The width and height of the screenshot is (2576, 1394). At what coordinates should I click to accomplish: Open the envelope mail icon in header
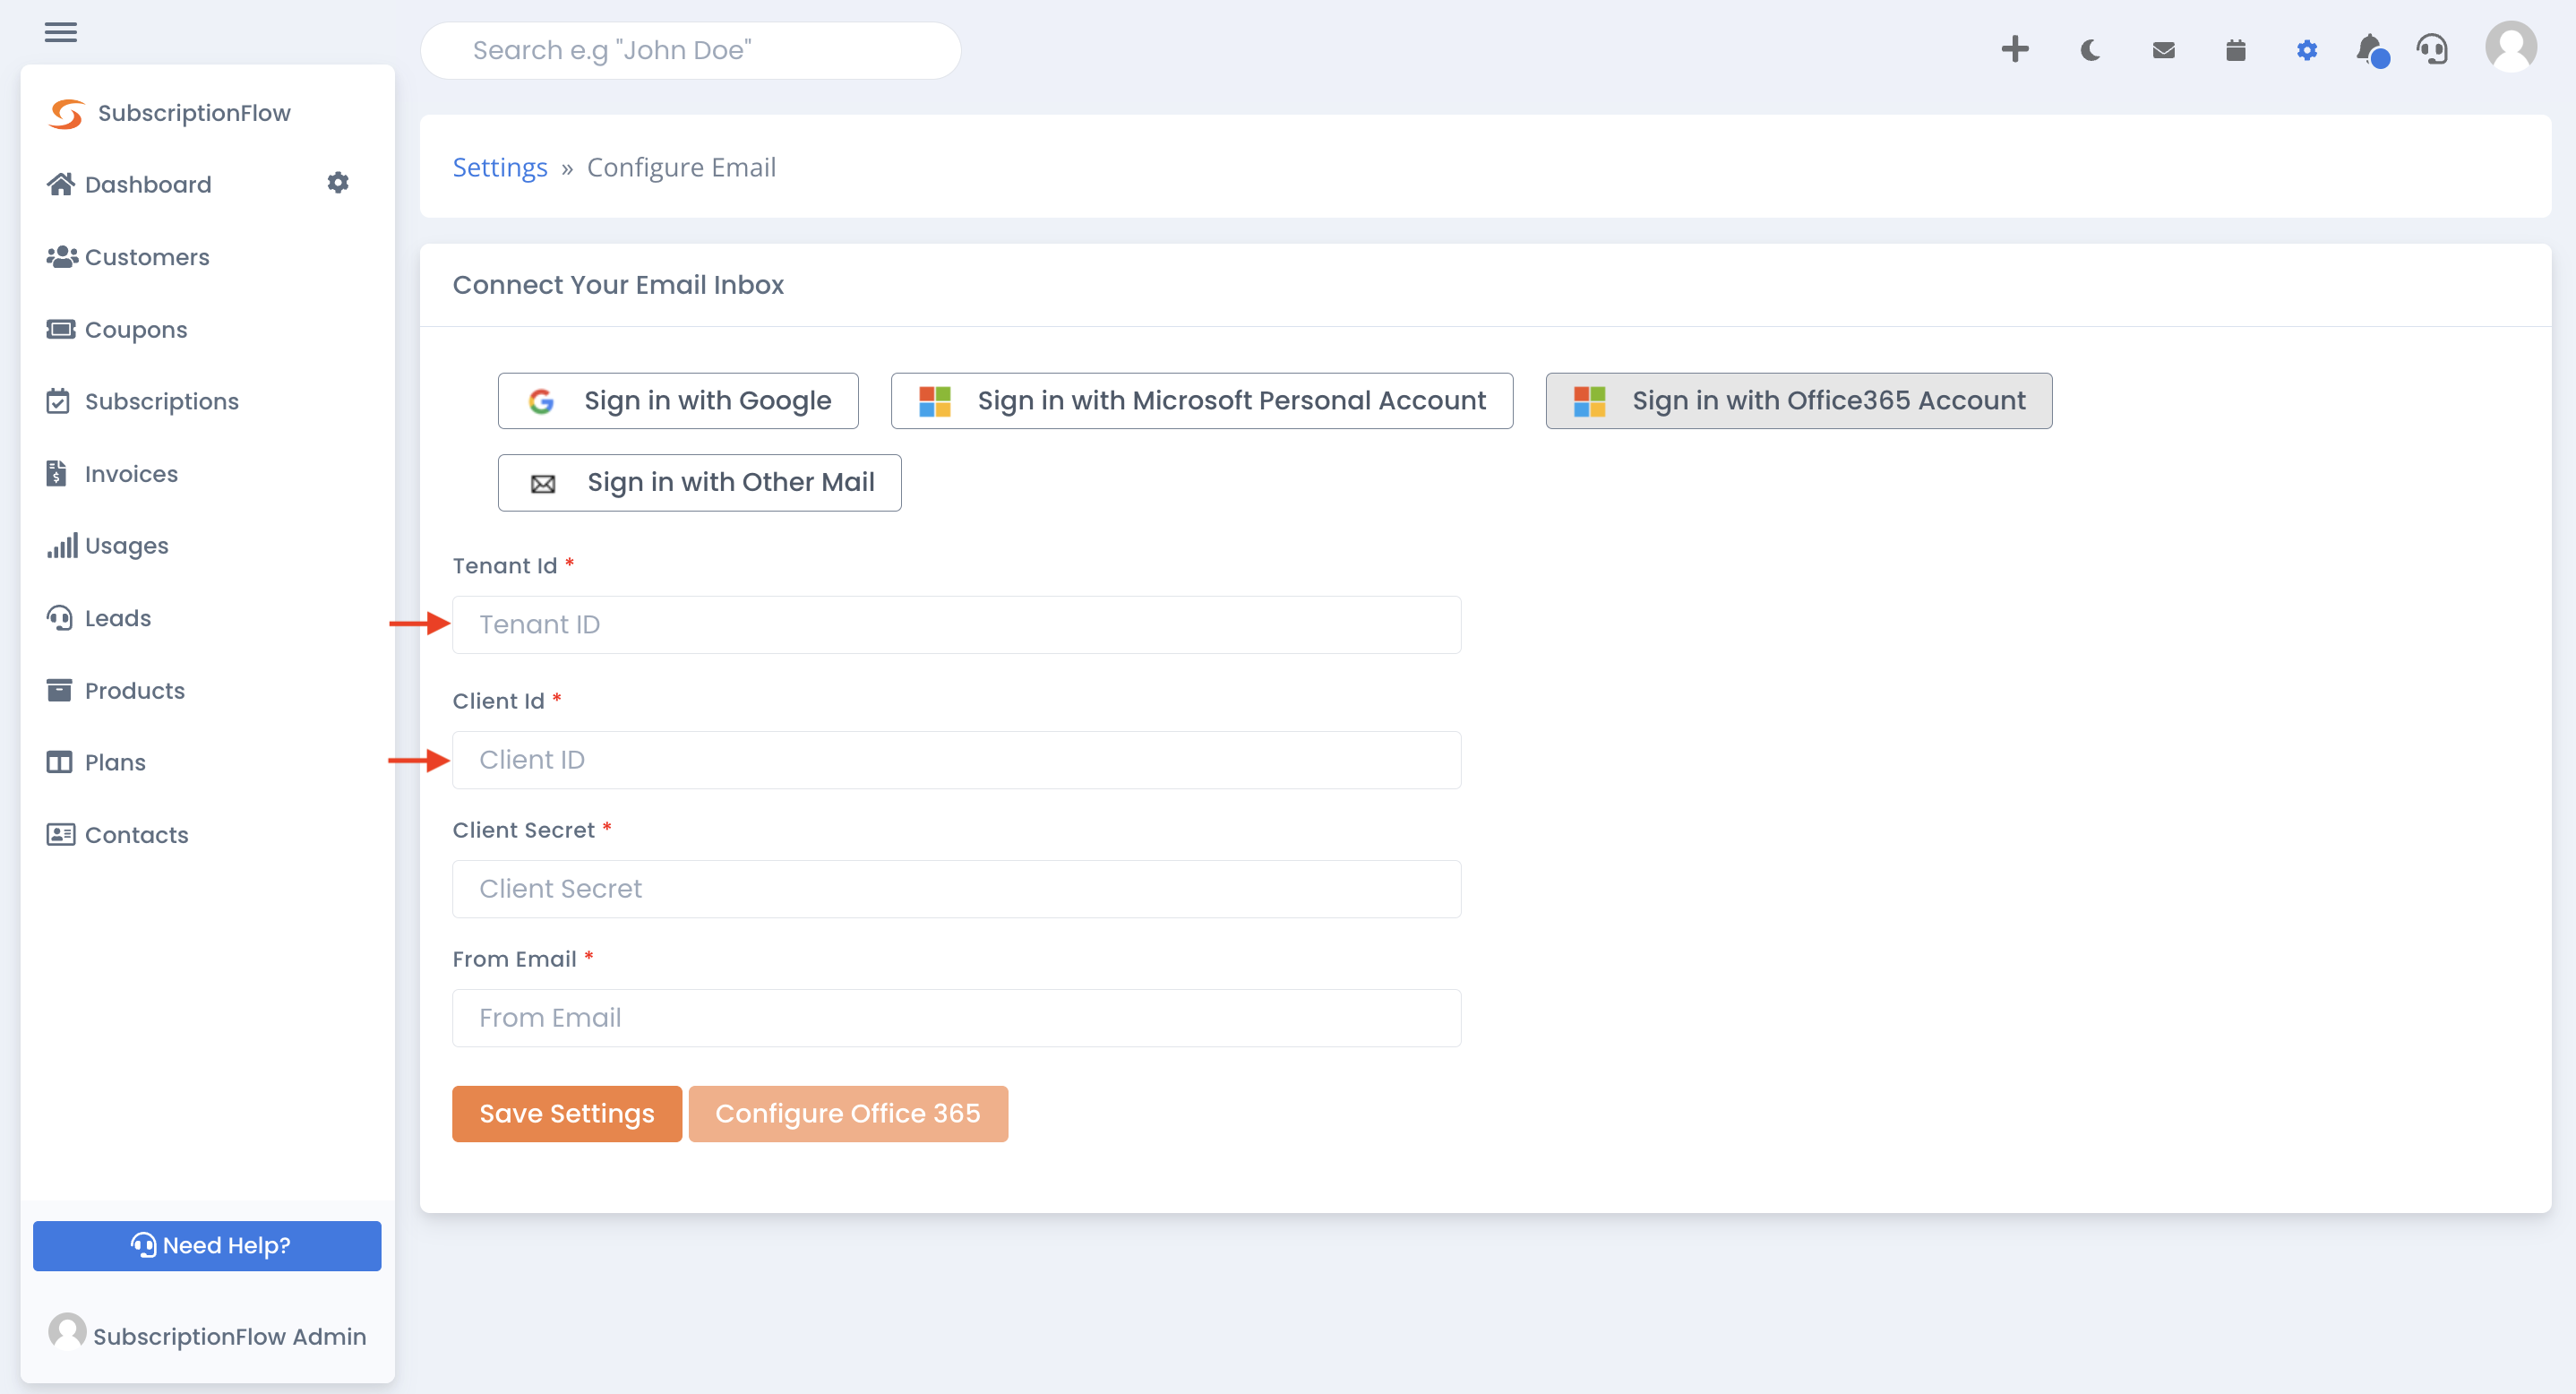pos(2163,50)
